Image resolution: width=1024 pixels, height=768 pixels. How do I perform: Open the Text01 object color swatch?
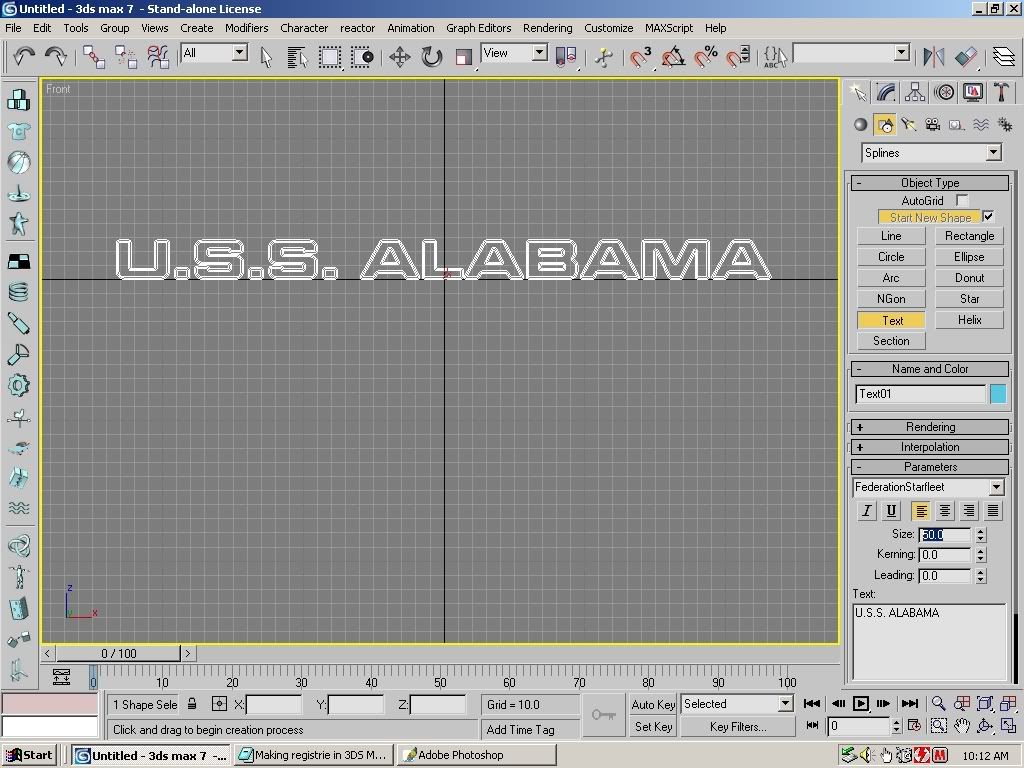pos(998,394)
